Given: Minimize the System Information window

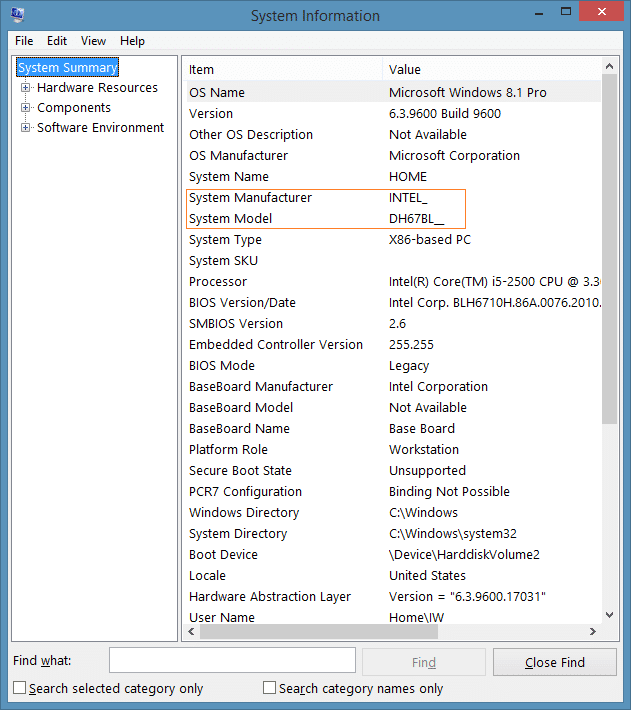Looking at the screenshot, I should (x=539, y=12).
